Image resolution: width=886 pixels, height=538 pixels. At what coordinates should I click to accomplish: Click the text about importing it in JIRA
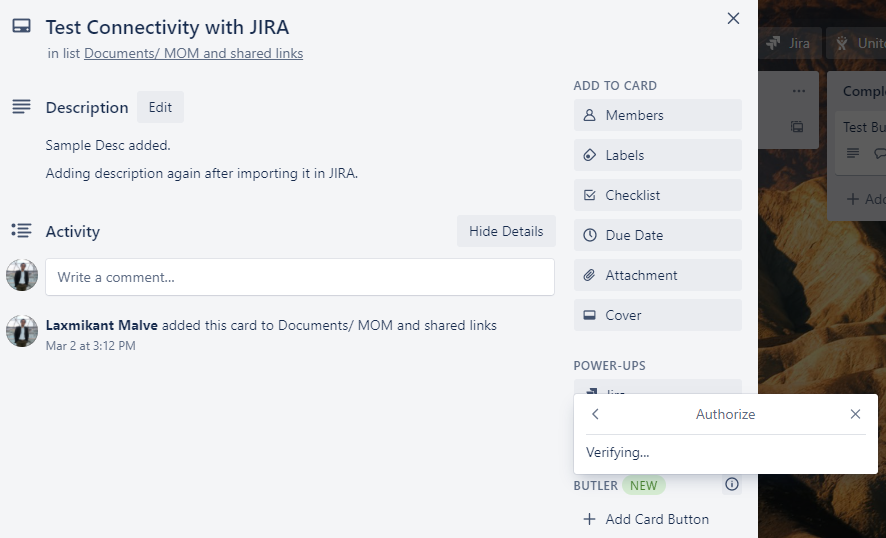[202, 173]
